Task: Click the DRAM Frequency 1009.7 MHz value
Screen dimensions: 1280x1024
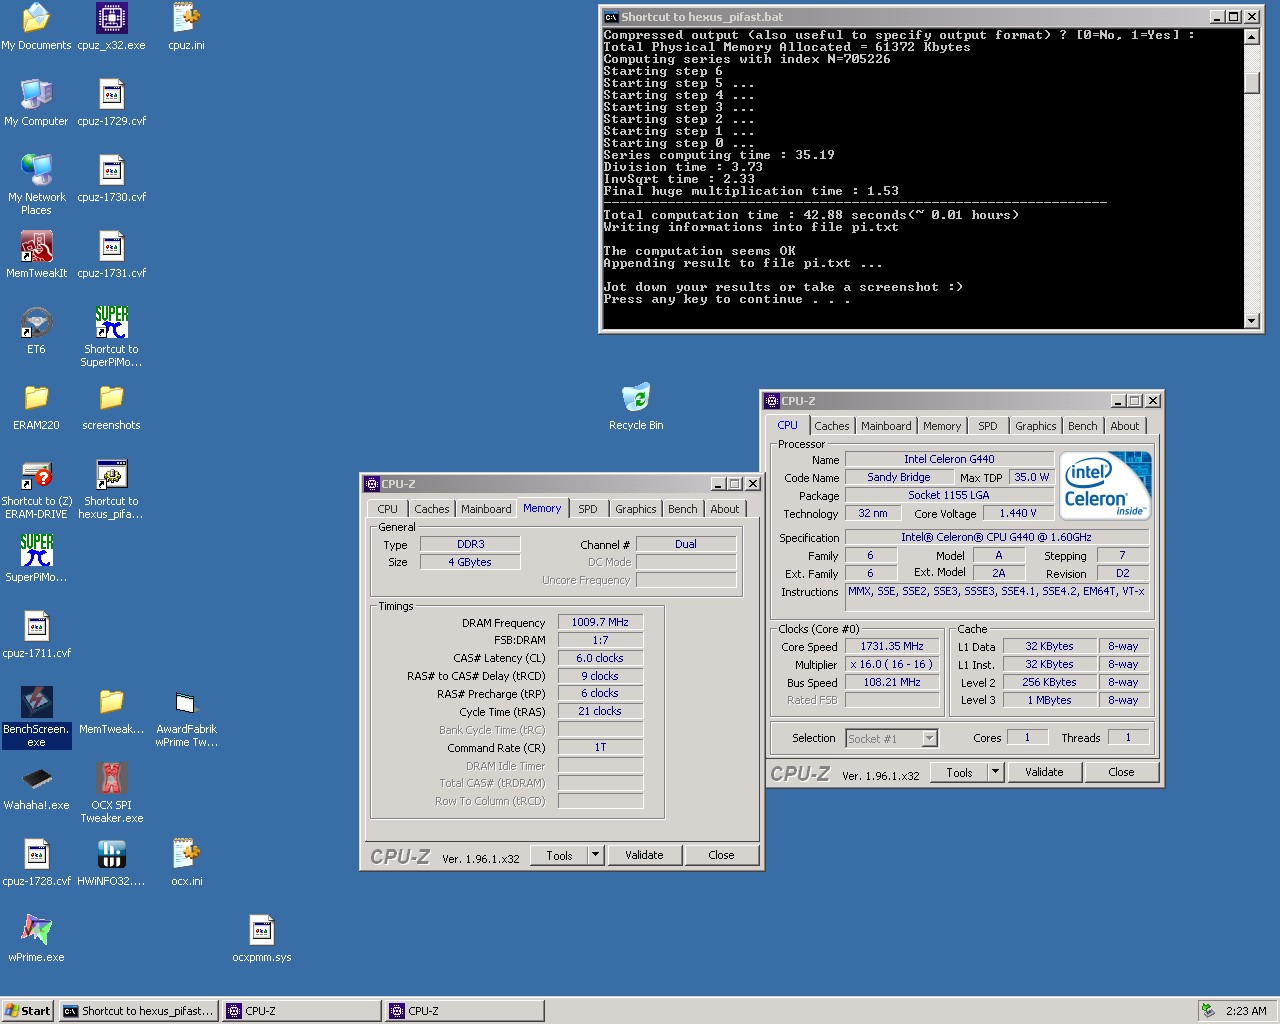Action: (x=600, y=622)
